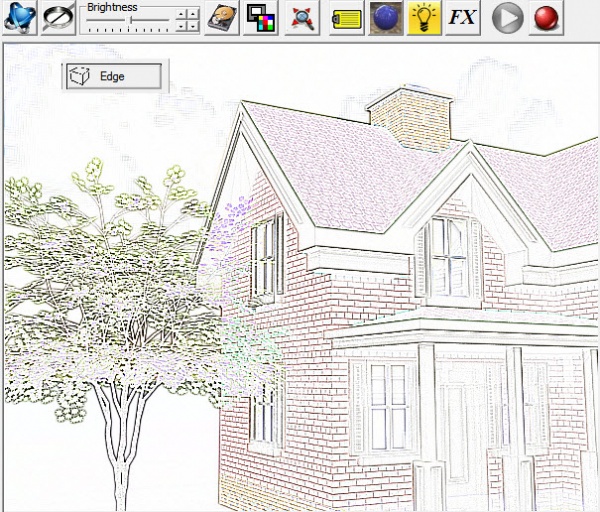Open the FX effects button

pyautogui.click(x=462, y=18)
